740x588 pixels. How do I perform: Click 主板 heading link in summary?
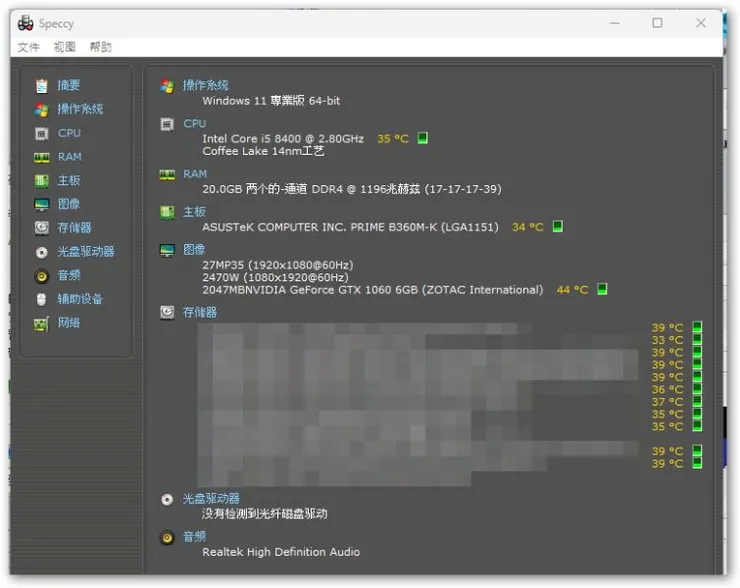(194, 212)
